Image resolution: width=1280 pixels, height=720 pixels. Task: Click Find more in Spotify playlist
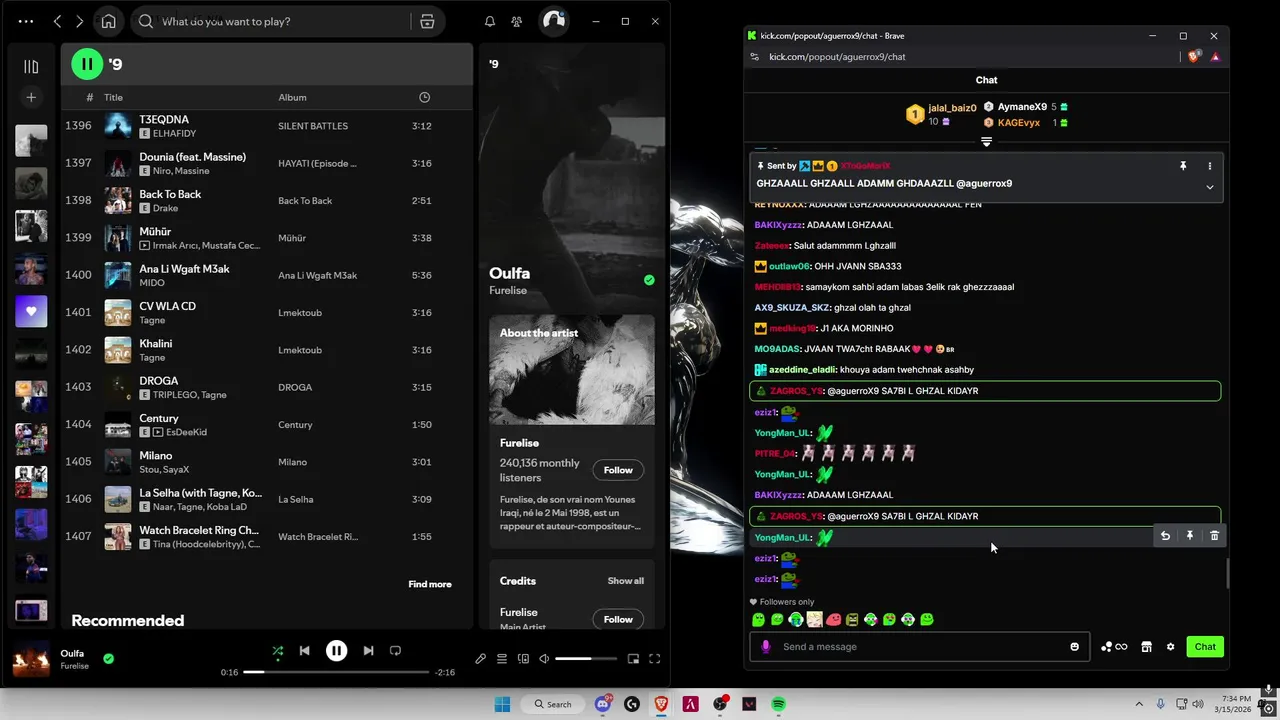pyautogui.click(x=430, y=584)
